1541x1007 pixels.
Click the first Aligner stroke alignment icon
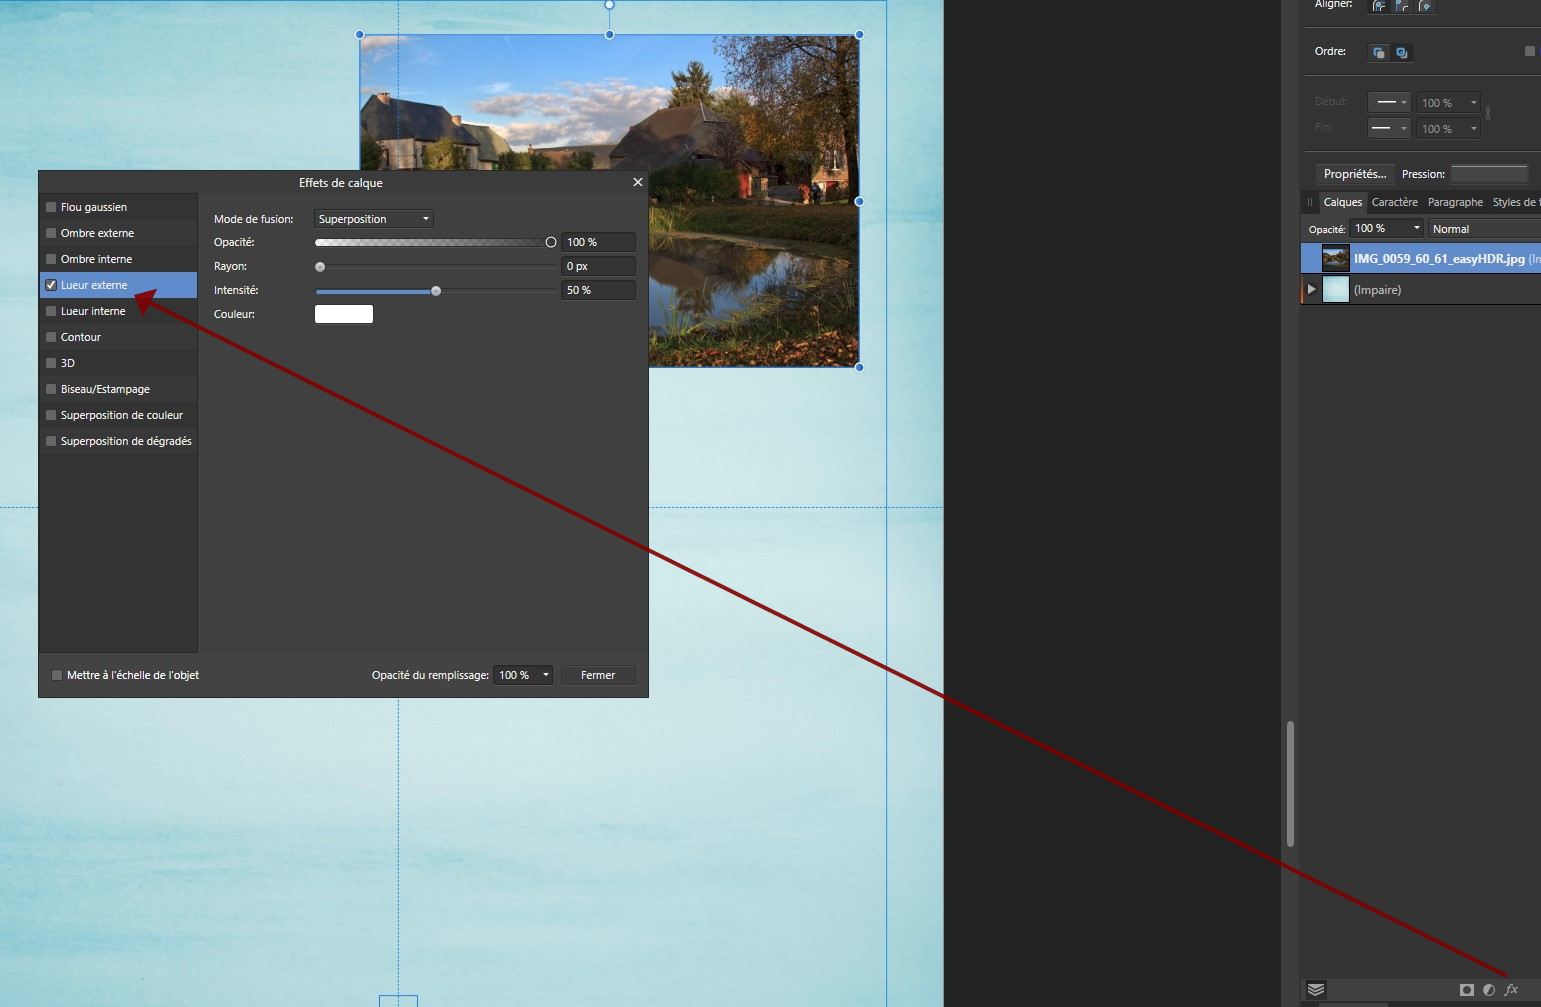coord(1379,6)
